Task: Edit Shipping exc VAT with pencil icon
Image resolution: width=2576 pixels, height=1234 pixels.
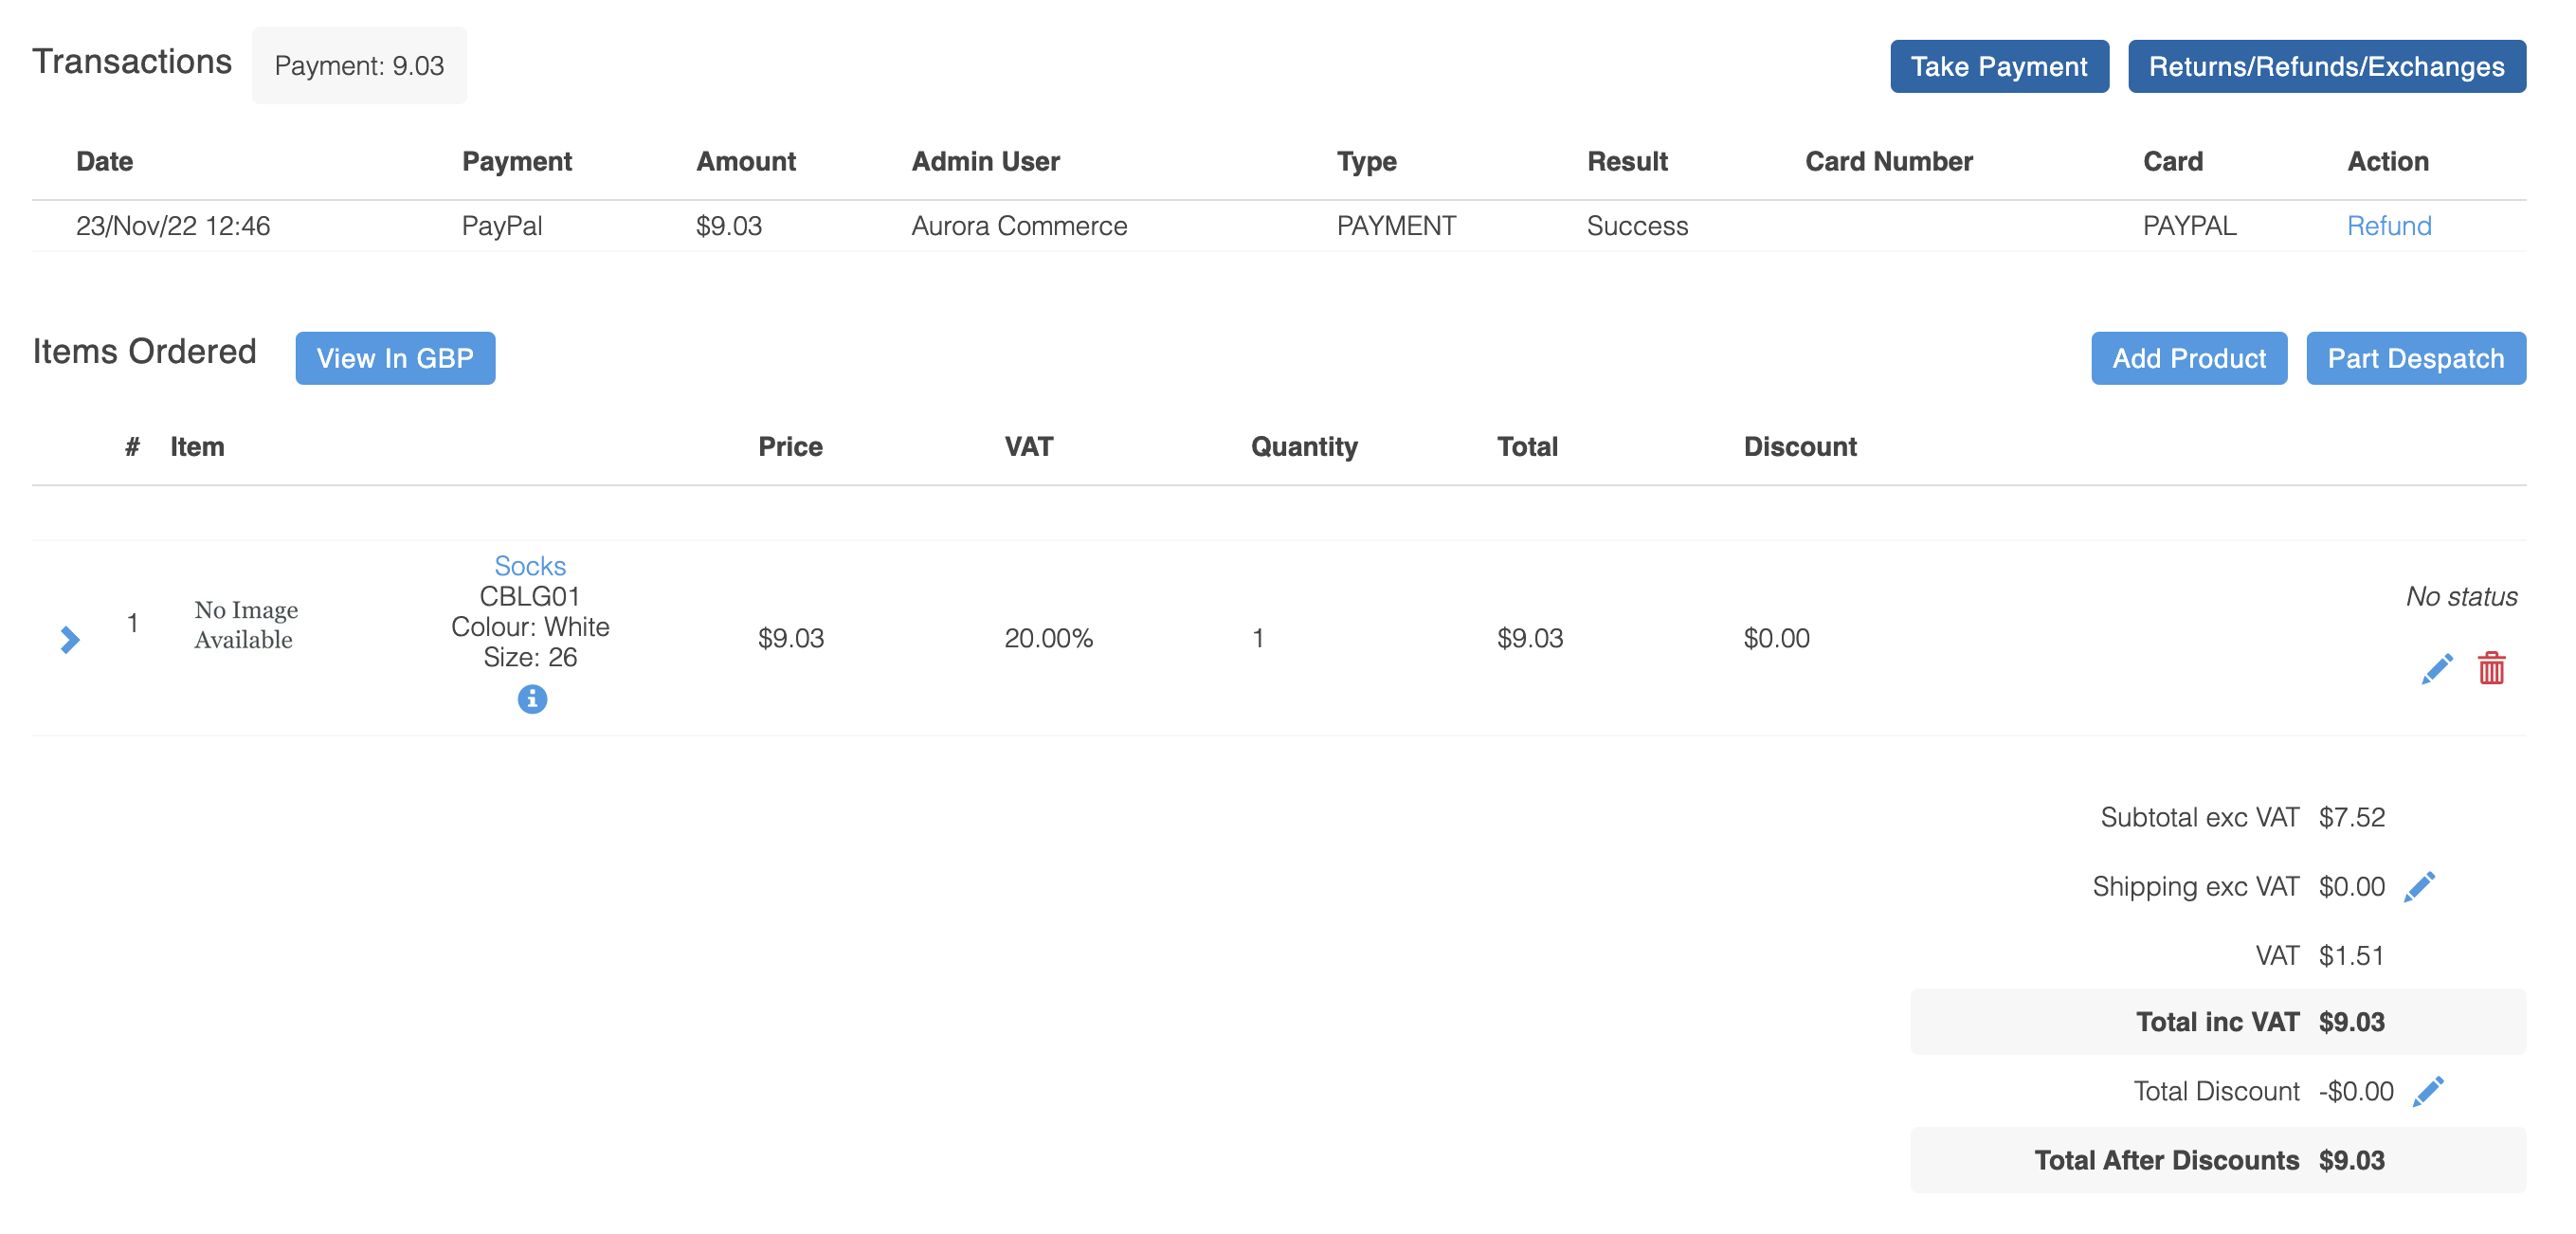Action: pos(2419,886)
